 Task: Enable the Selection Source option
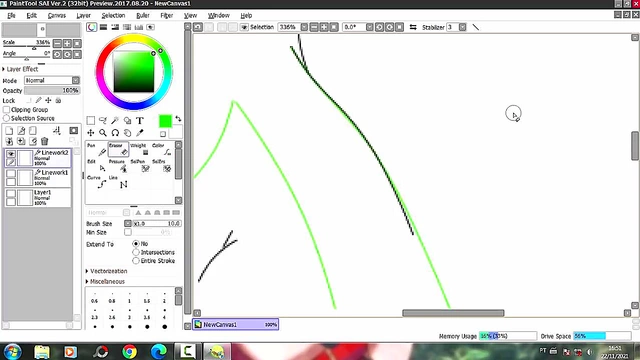[7, 118]
